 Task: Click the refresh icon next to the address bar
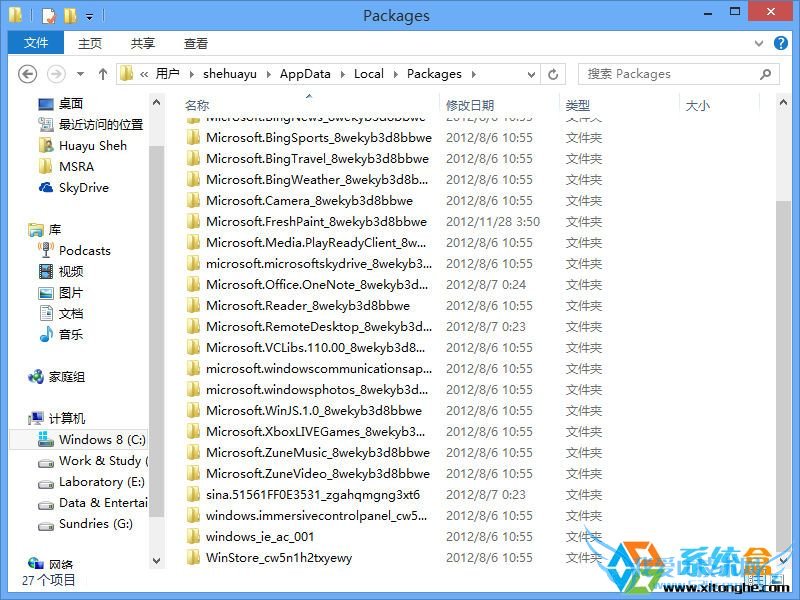coord(552,74)
